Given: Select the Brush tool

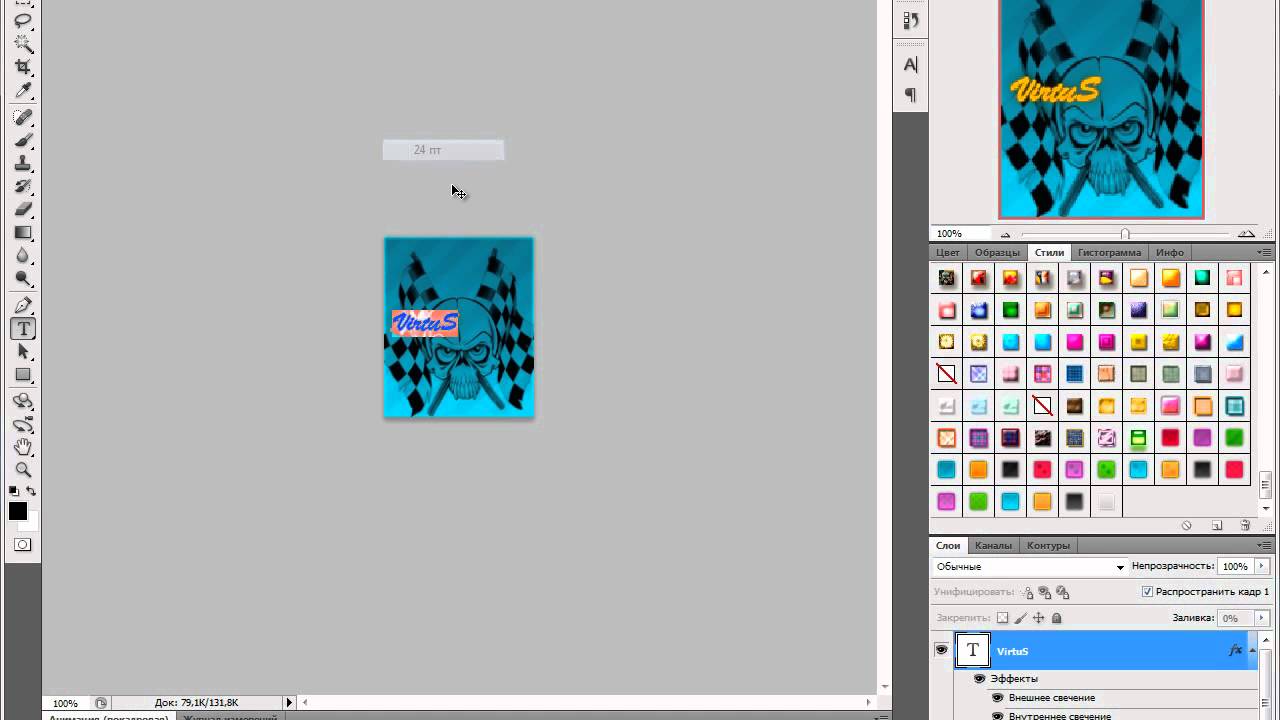Looking at the screenshot, I should pos(23,140).
